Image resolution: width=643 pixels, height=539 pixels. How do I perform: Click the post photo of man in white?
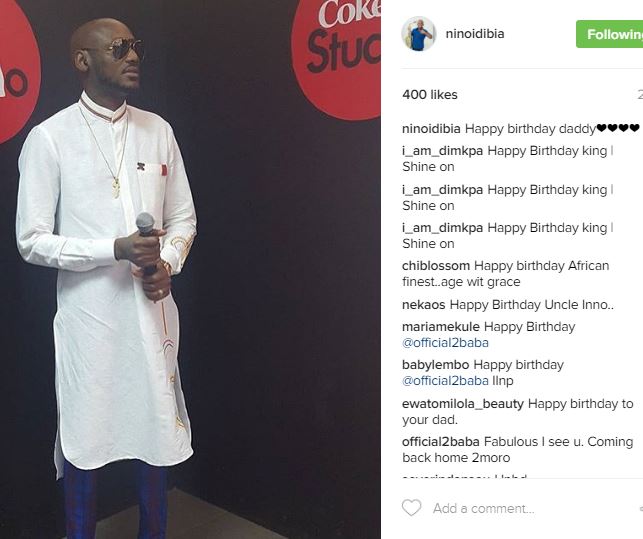coord(190,270)
